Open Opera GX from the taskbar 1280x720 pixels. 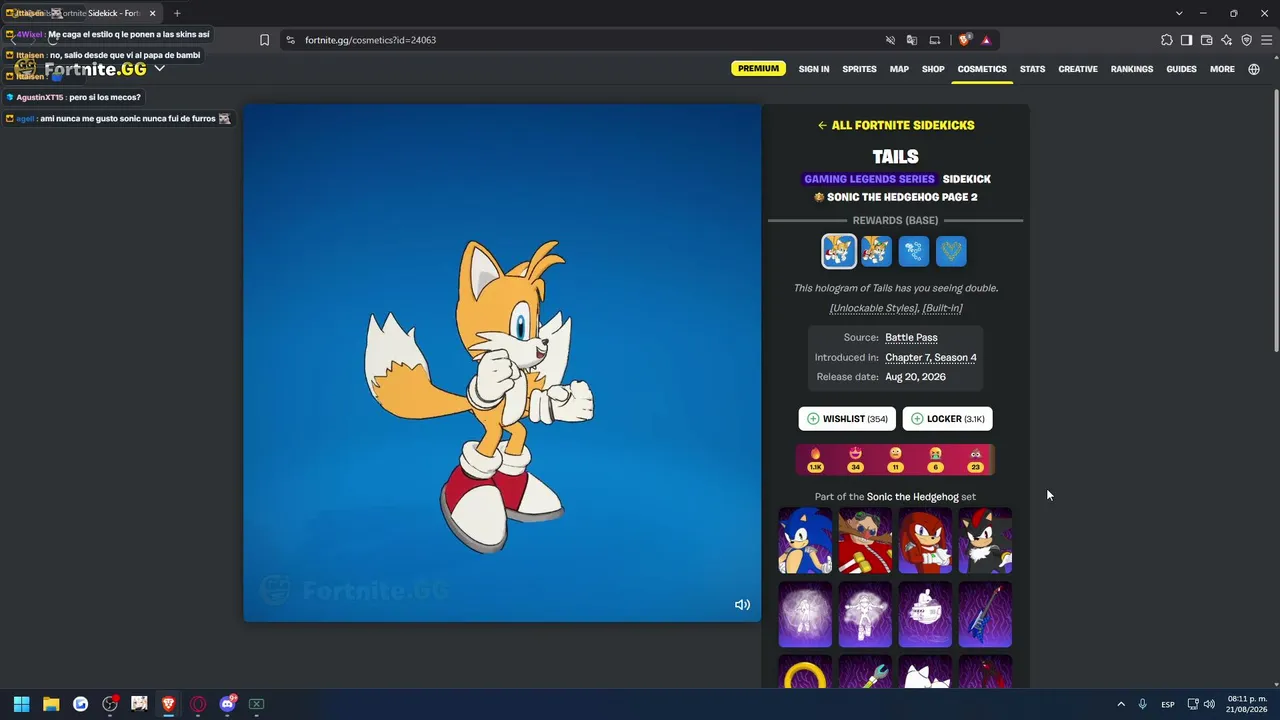(198, 704)
